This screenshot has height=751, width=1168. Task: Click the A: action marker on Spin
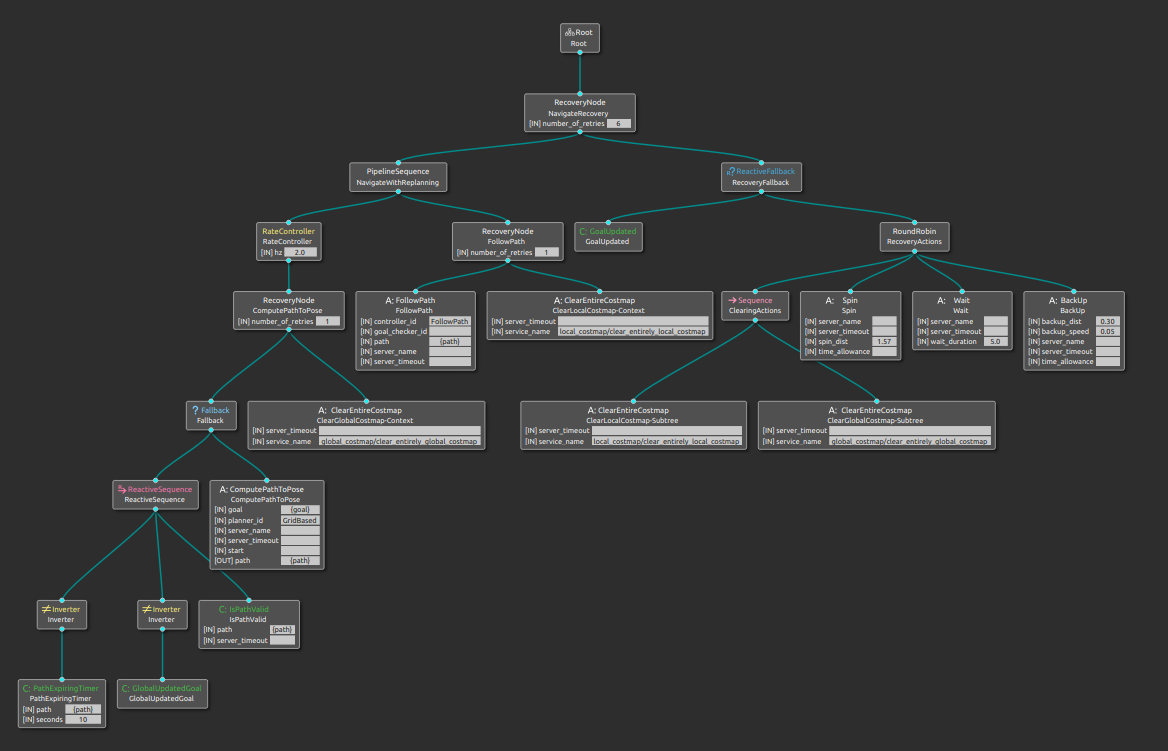click(829, 300)
